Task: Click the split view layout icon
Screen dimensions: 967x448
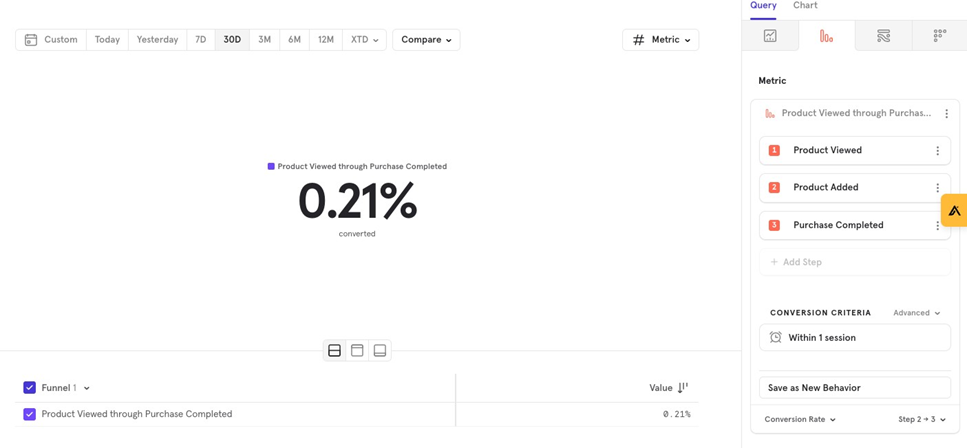Action: point(334,351)
